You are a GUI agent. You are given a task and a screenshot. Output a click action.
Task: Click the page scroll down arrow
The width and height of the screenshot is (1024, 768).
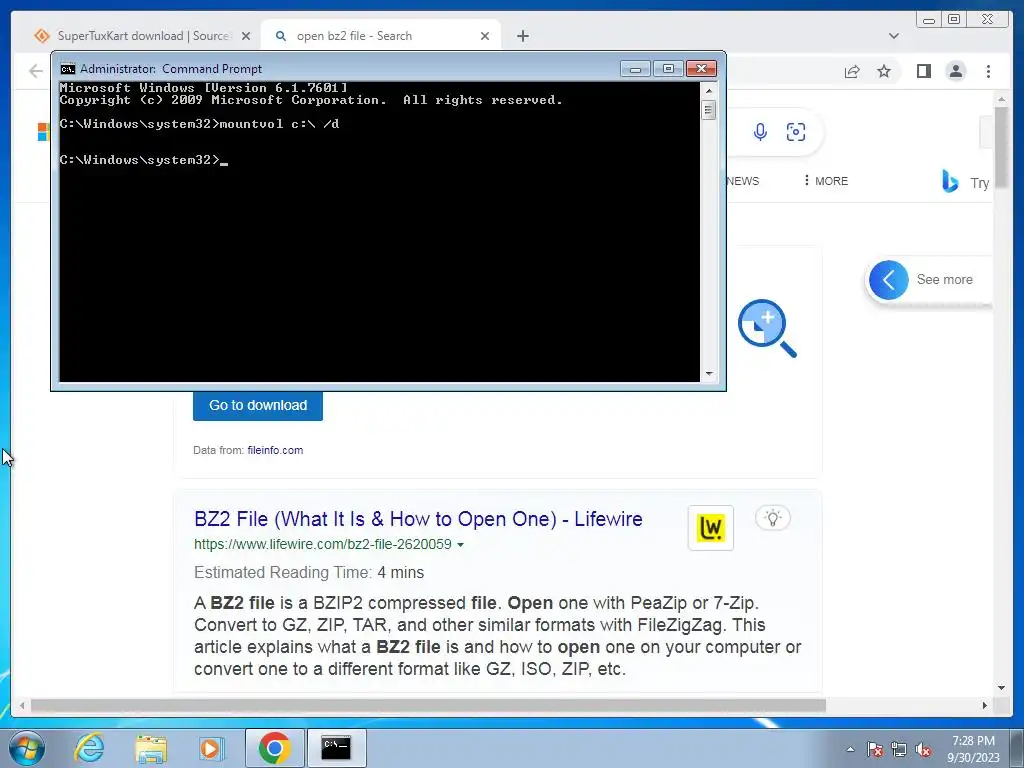click(x=1001, y=688)
